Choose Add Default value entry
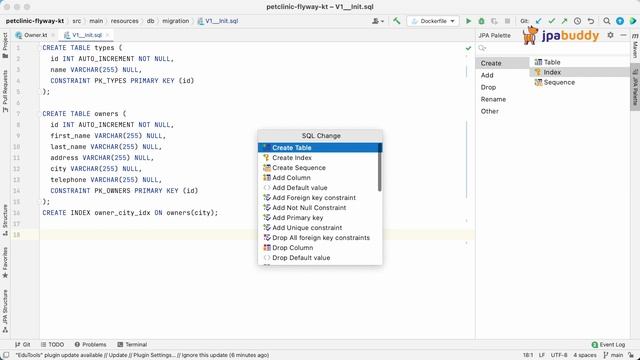 click(318, 187)
